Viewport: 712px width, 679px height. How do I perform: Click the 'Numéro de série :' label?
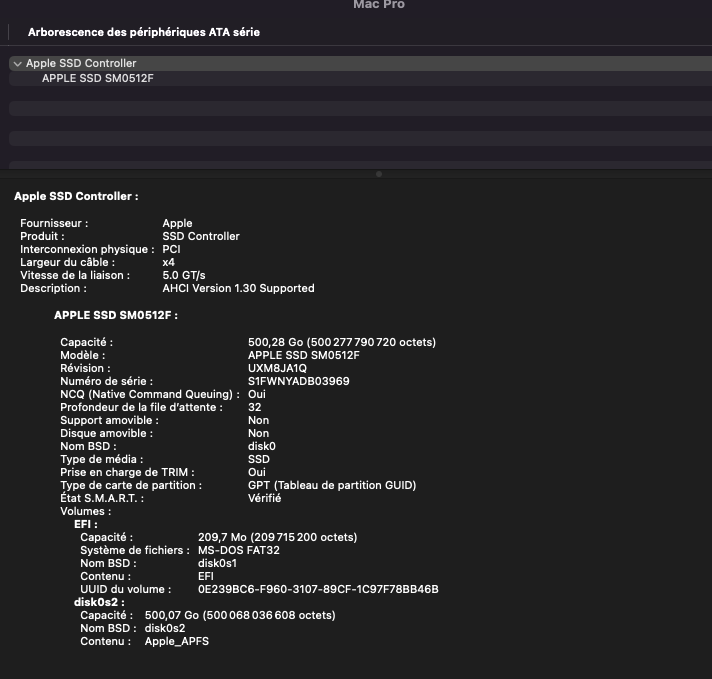107,381
